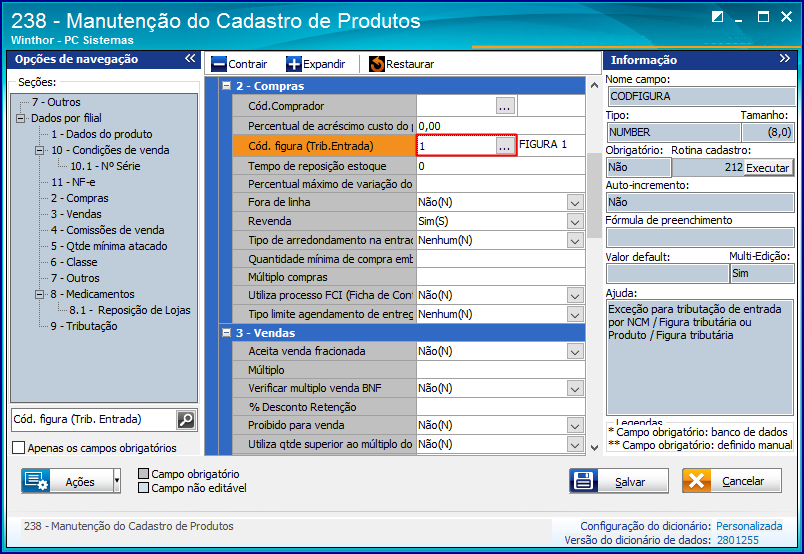Viewport: 804px width, 554px height.
Task: Collapse 10 - Condições de venda node
Action: [39, 150]
